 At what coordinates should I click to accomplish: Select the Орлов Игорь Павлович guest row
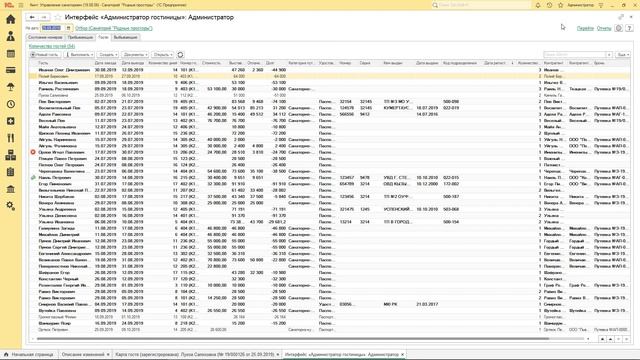click(x=329, y=152)
